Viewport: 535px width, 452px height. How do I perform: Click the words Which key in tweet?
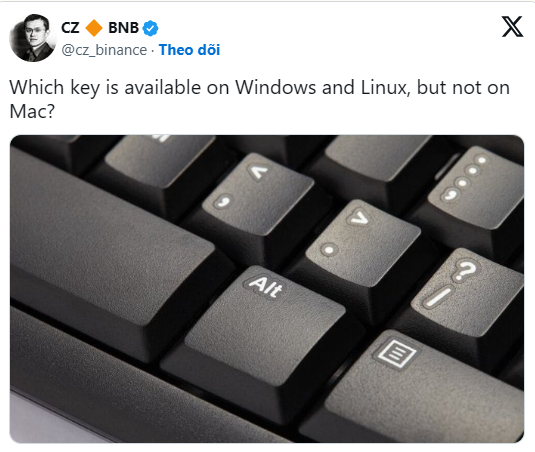[x=55, y=88]
